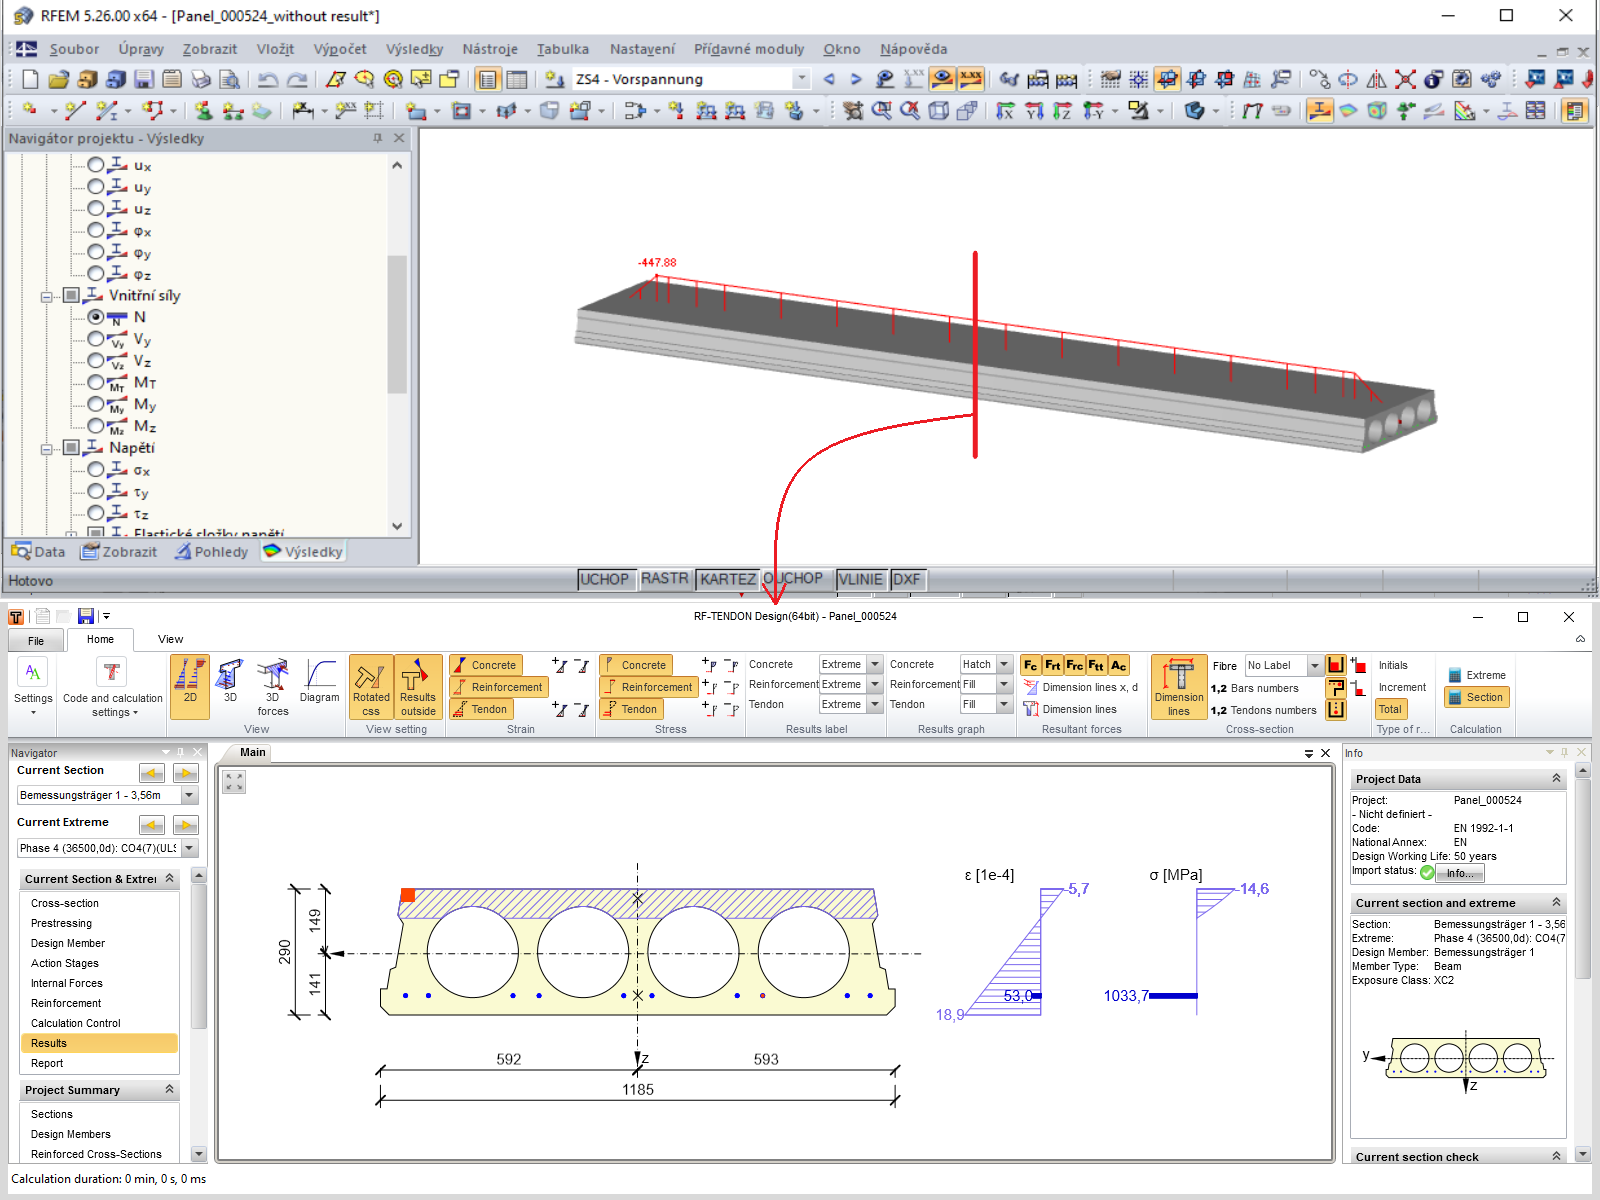Toggle large Dimension lines button in Cross-section group

(1179, 686)
